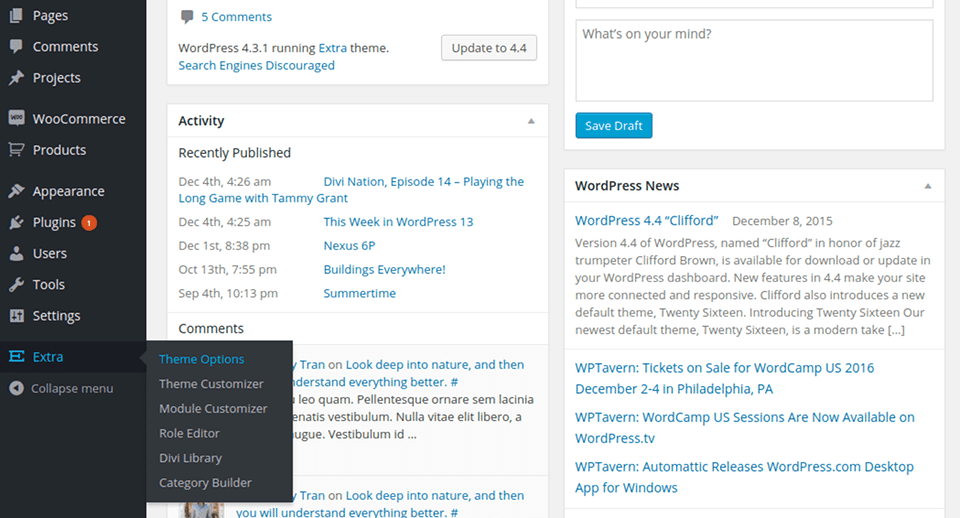Open Theme Options in Extra submenu
This screenshot has width=960, height=518.
201,359
